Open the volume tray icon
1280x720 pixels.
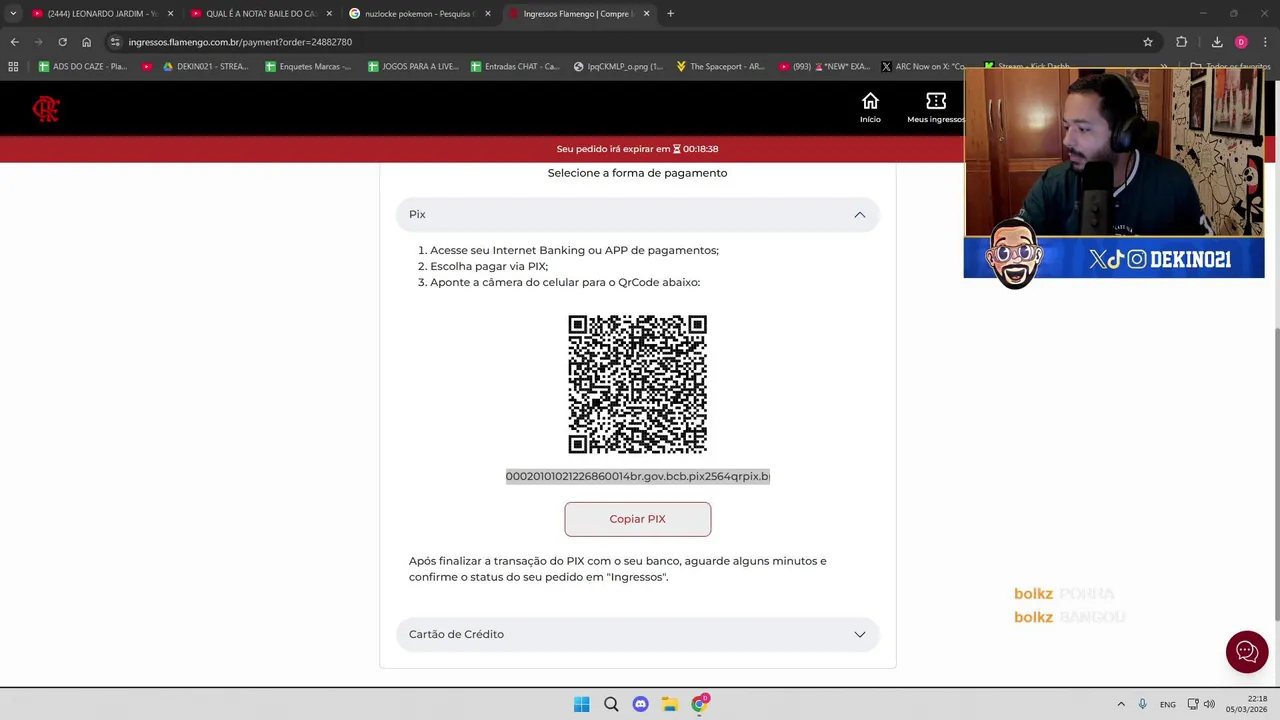(1209, 704)
